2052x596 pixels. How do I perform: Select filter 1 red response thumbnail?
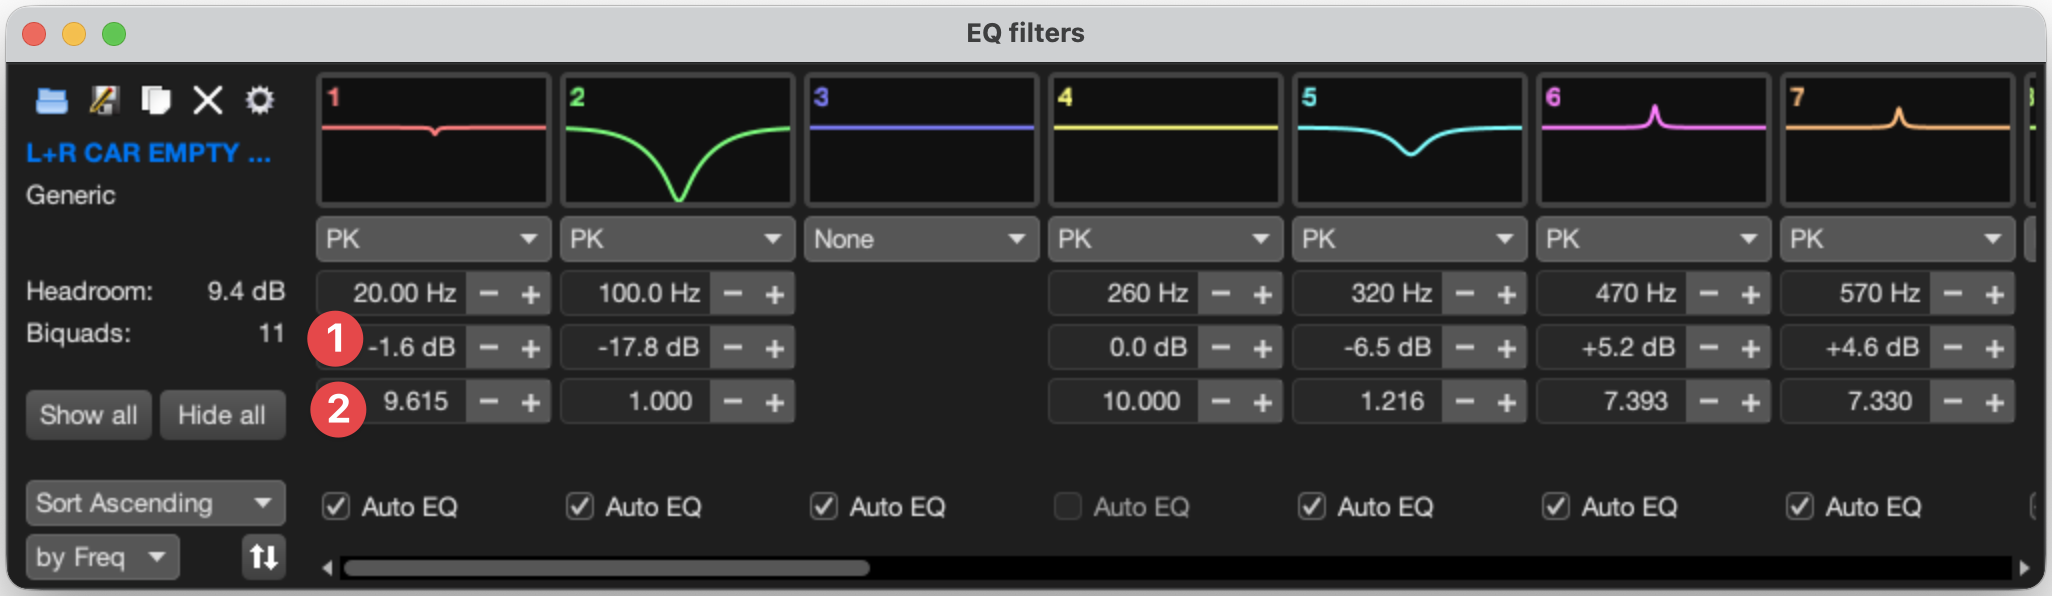(434, 140)
